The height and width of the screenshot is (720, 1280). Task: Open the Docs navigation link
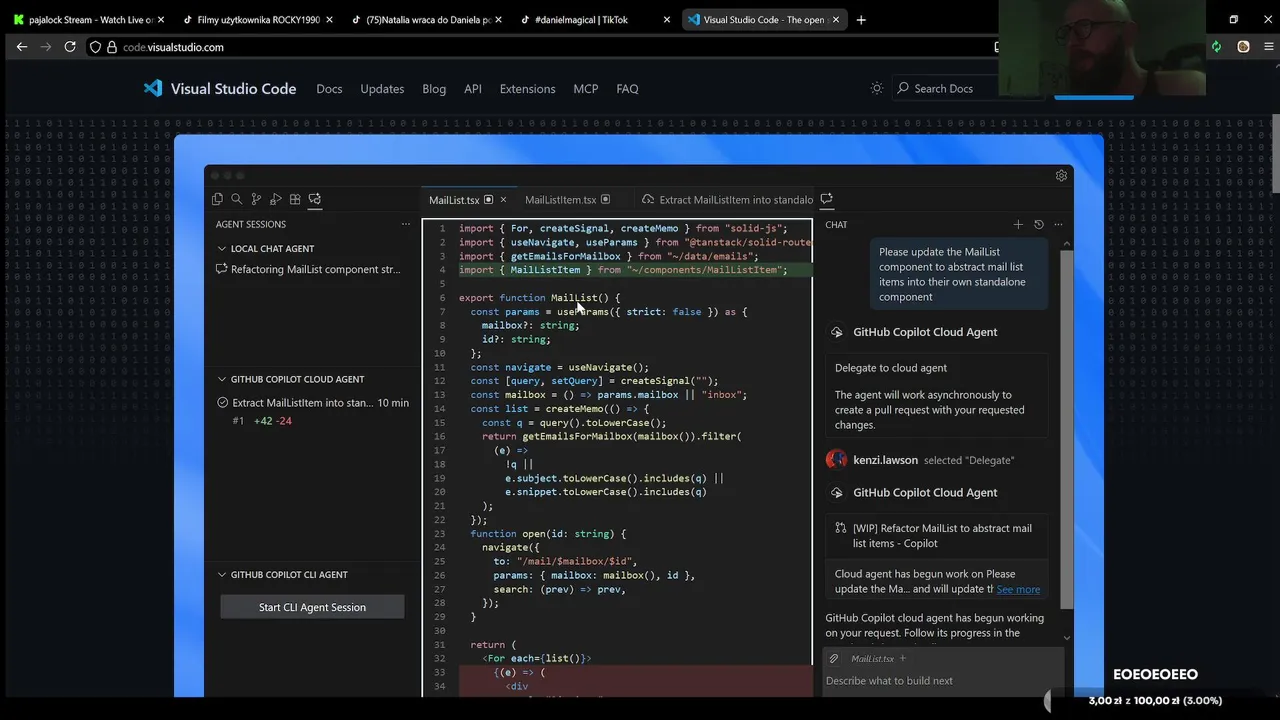pos(329,88)
